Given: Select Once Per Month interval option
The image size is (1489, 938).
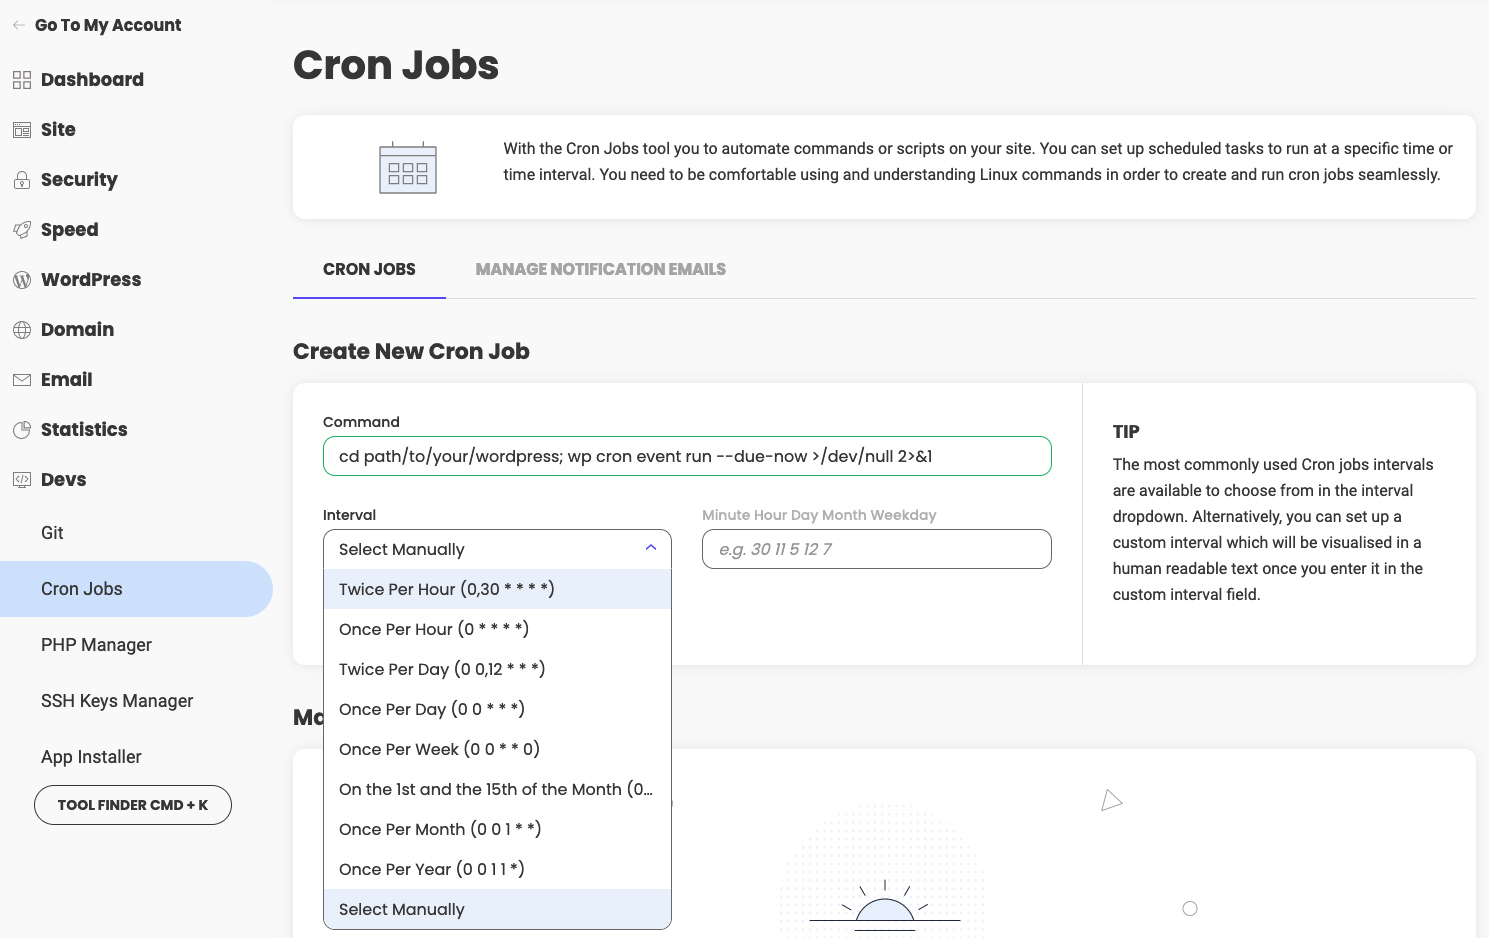Looking at the screenshot, I should click(x=497, y=829).
